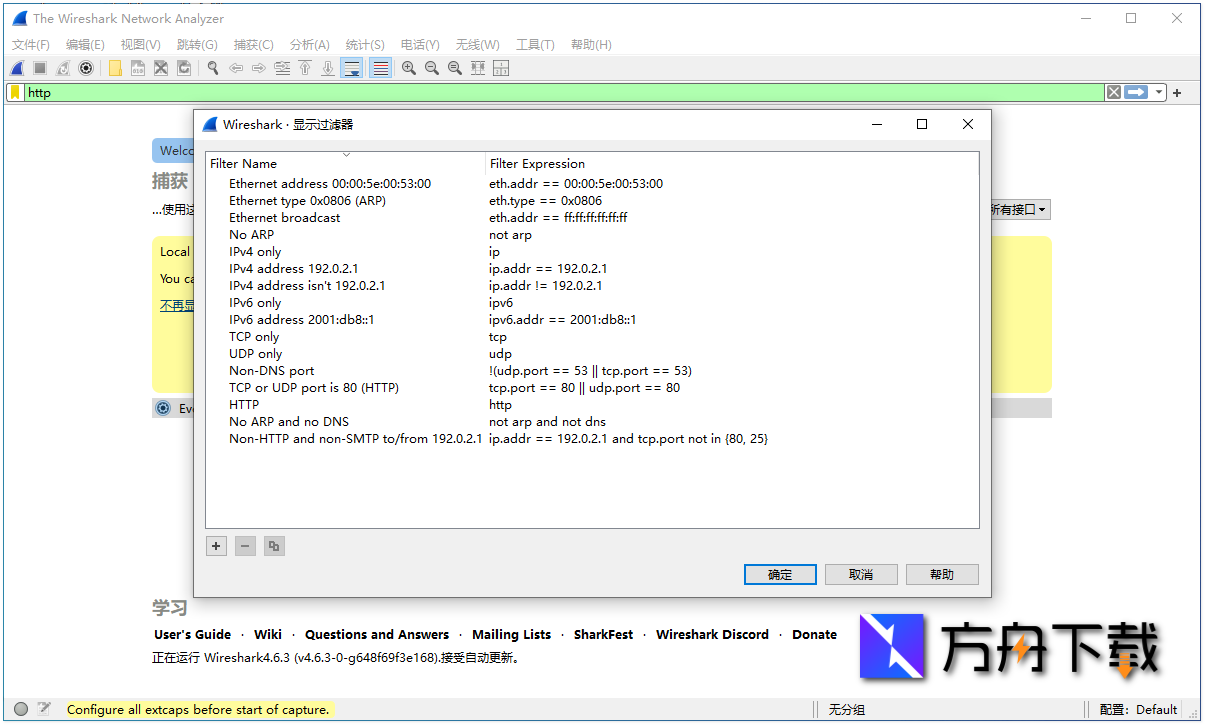Click the display filter bookmark icon
1205x725 pixels.
[x=16, y=92]
